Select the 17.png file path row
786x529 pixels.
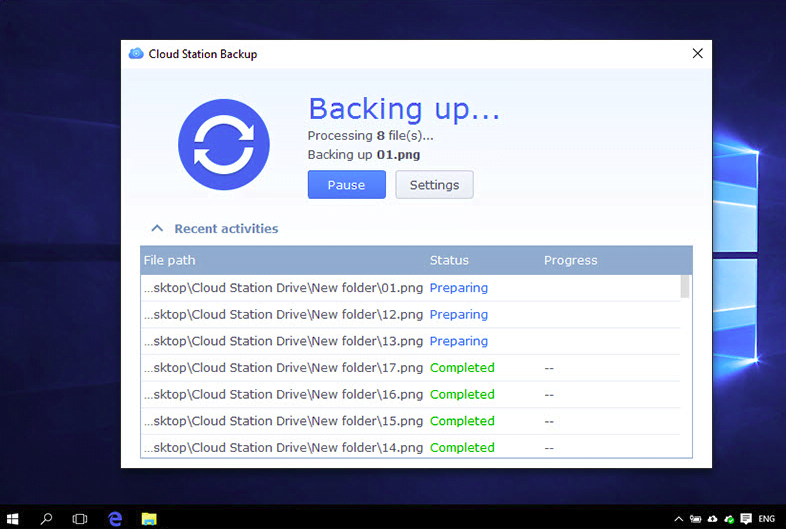[410, 368]
